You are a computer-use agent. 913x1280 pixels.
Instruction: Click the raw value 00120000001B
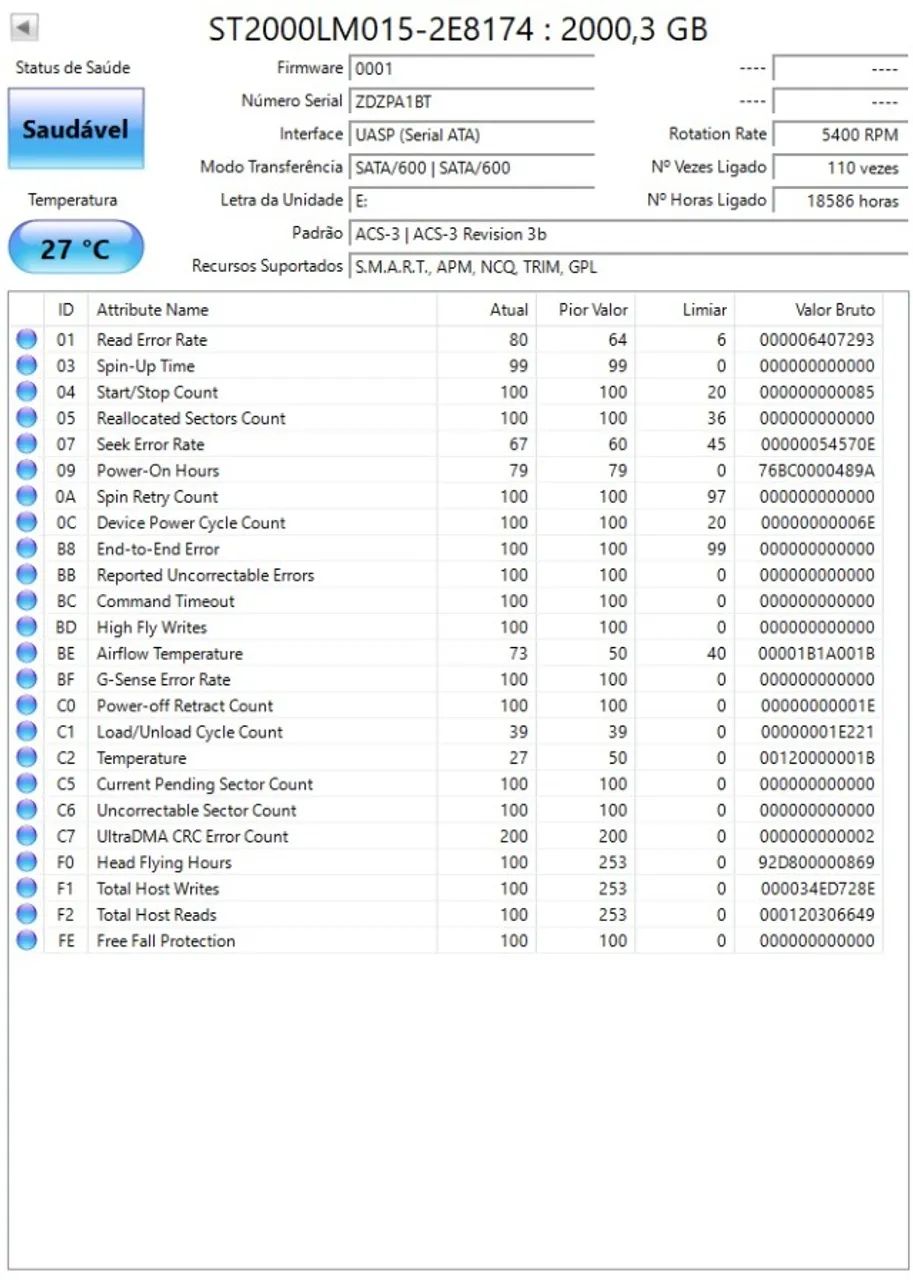click(x=817, y=758)
